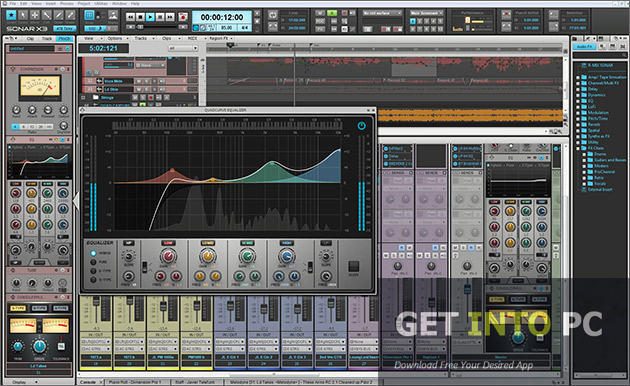Open the Track view View dropdown
Screen dimensions: 630x386
pos(90,38)
